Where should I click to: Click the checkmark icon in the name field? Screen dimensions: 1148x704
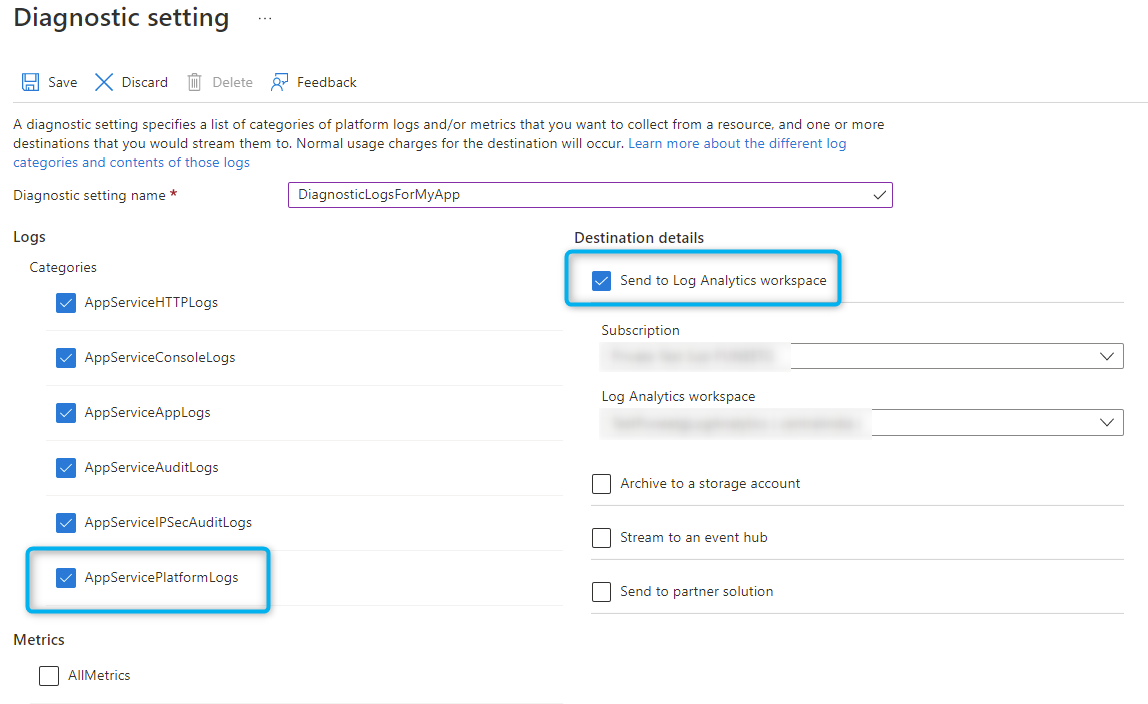(x=877, y=194)
